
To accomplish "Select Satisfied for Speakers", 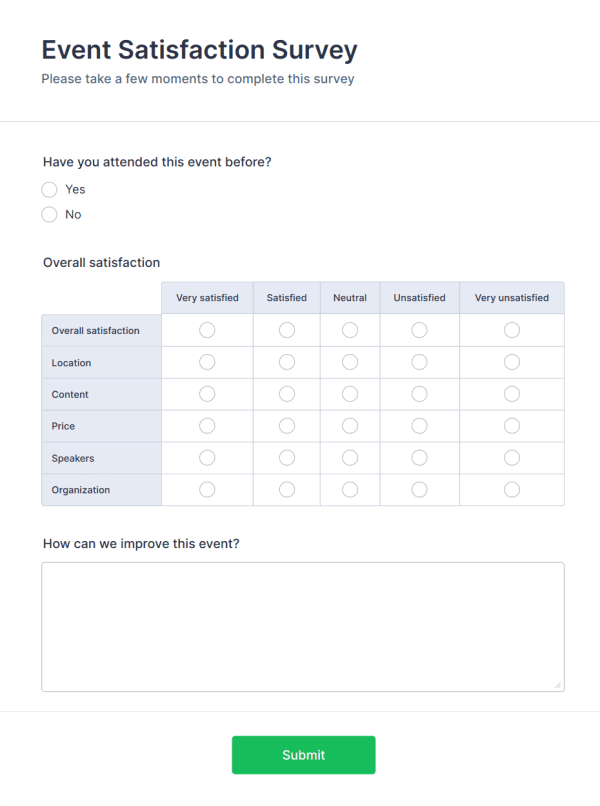I will tap(286, 458).
